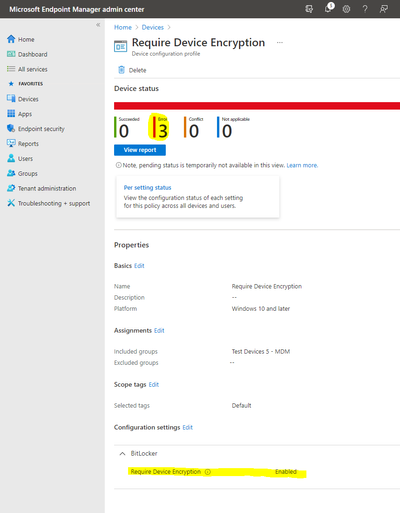
Task: Click the Error count of 3
Action: (163, 131)
